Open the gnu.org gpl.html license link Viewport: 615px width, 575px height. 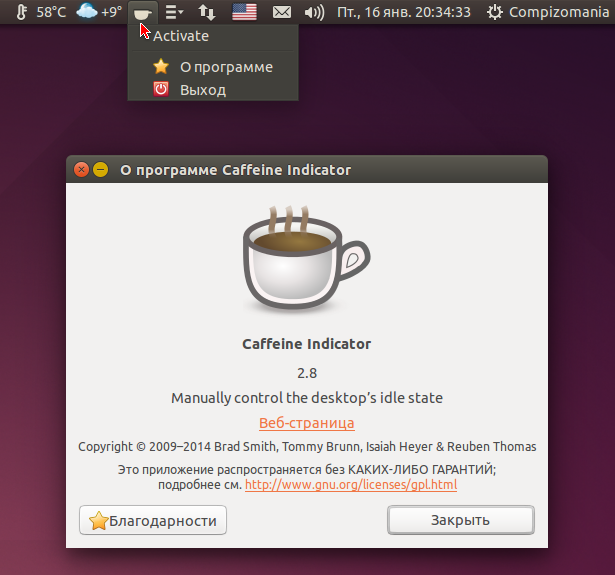(x=351, y=485)
